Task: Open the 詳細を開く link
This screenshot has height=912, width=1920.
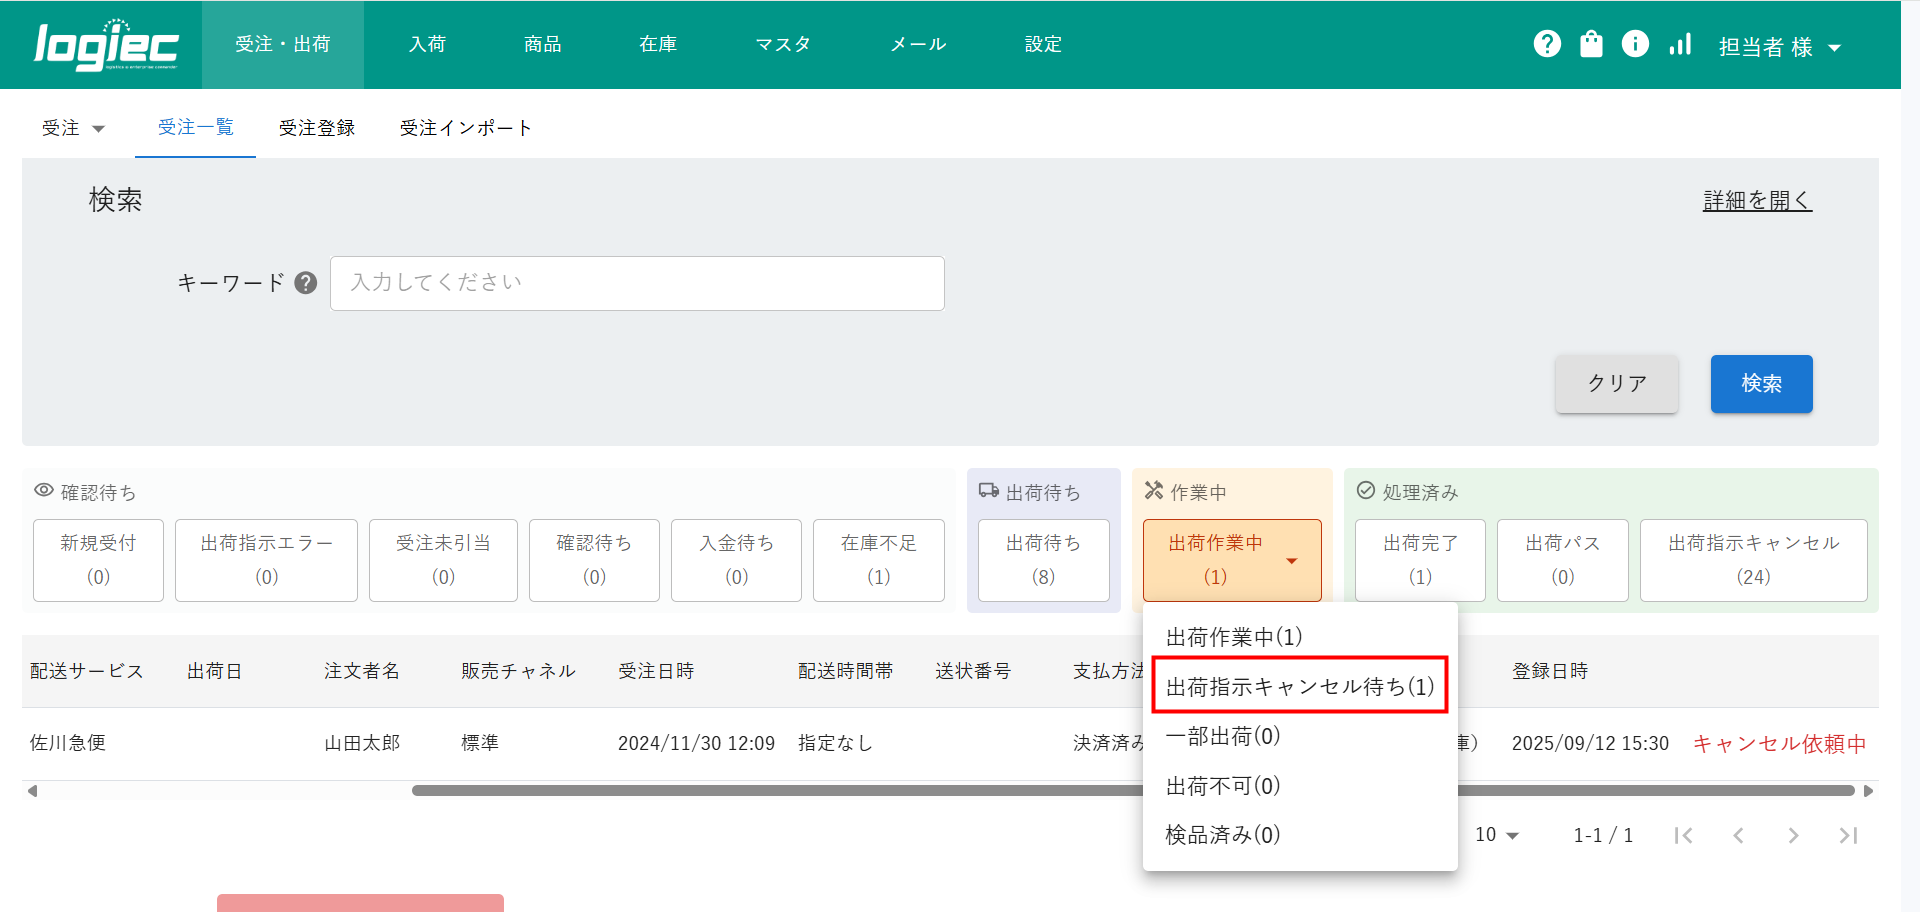Action: pos(1757,201)
